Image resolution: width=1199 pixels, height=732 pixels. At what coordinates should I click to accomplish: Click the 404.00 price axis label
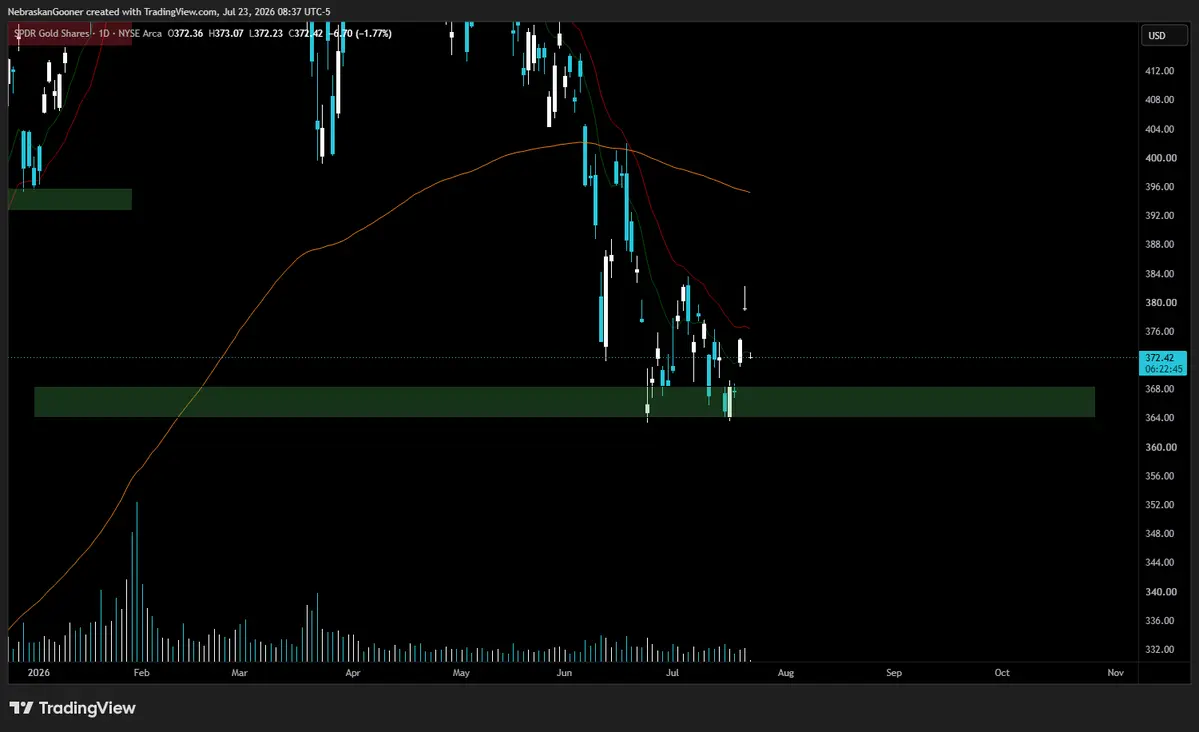pos(1159,129)
